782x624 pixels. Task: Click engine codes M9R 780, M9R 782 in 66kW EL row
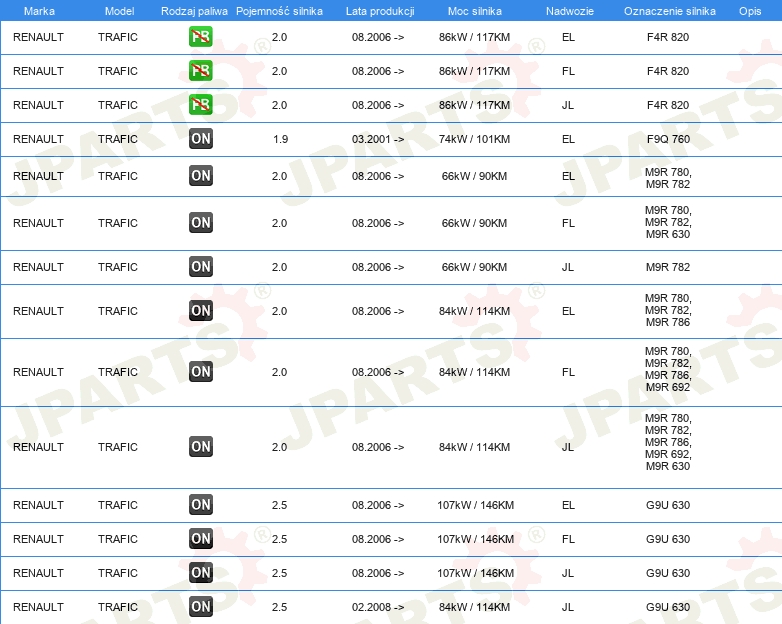[668, 178]
